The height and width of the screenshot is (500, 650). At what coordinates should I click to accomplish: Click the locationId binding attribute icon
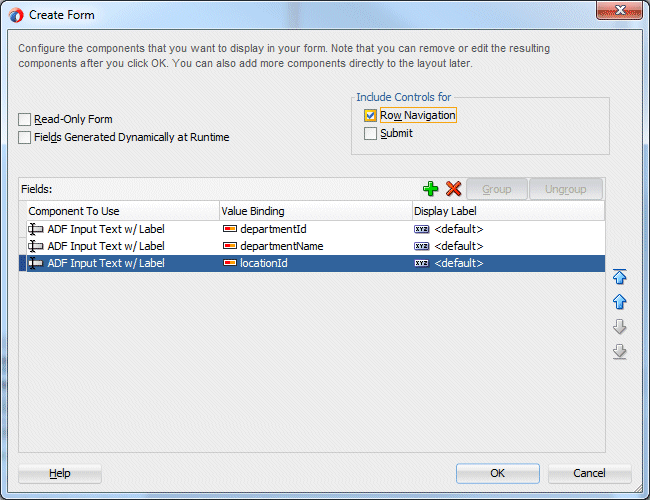click(x=230, y=263)
